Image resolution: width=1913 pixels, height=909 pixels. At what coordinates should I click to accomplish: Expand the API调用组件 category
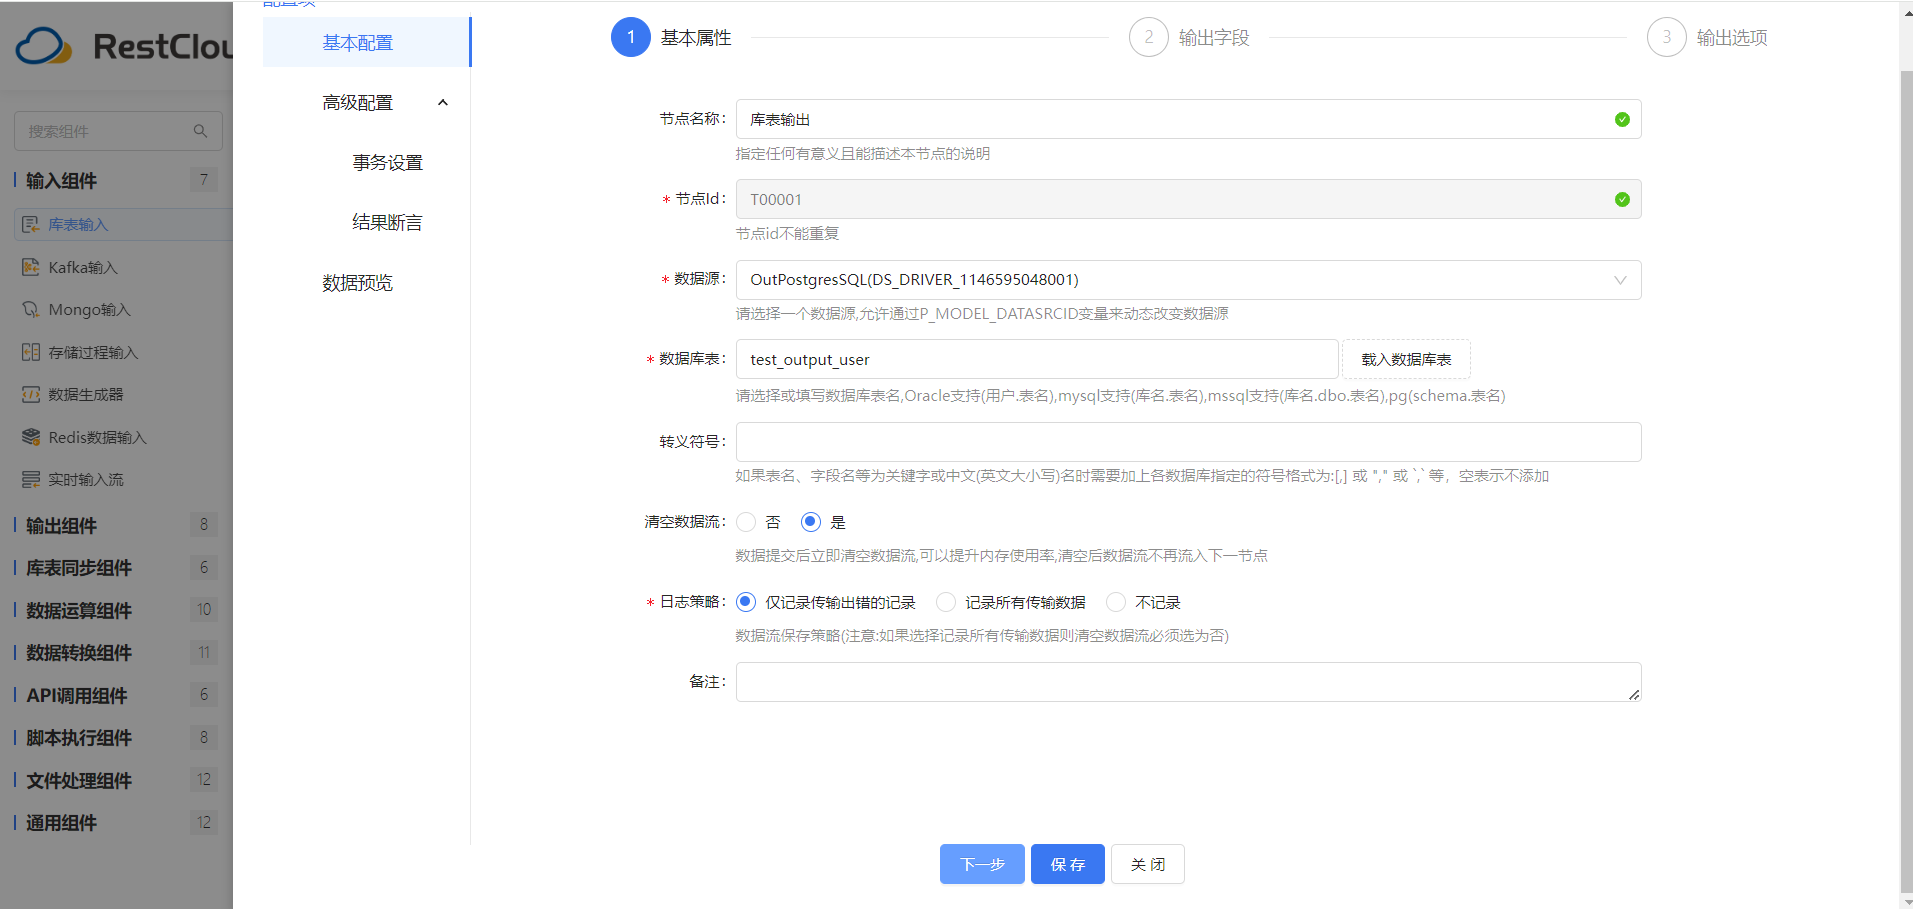(x=116, y=695)
